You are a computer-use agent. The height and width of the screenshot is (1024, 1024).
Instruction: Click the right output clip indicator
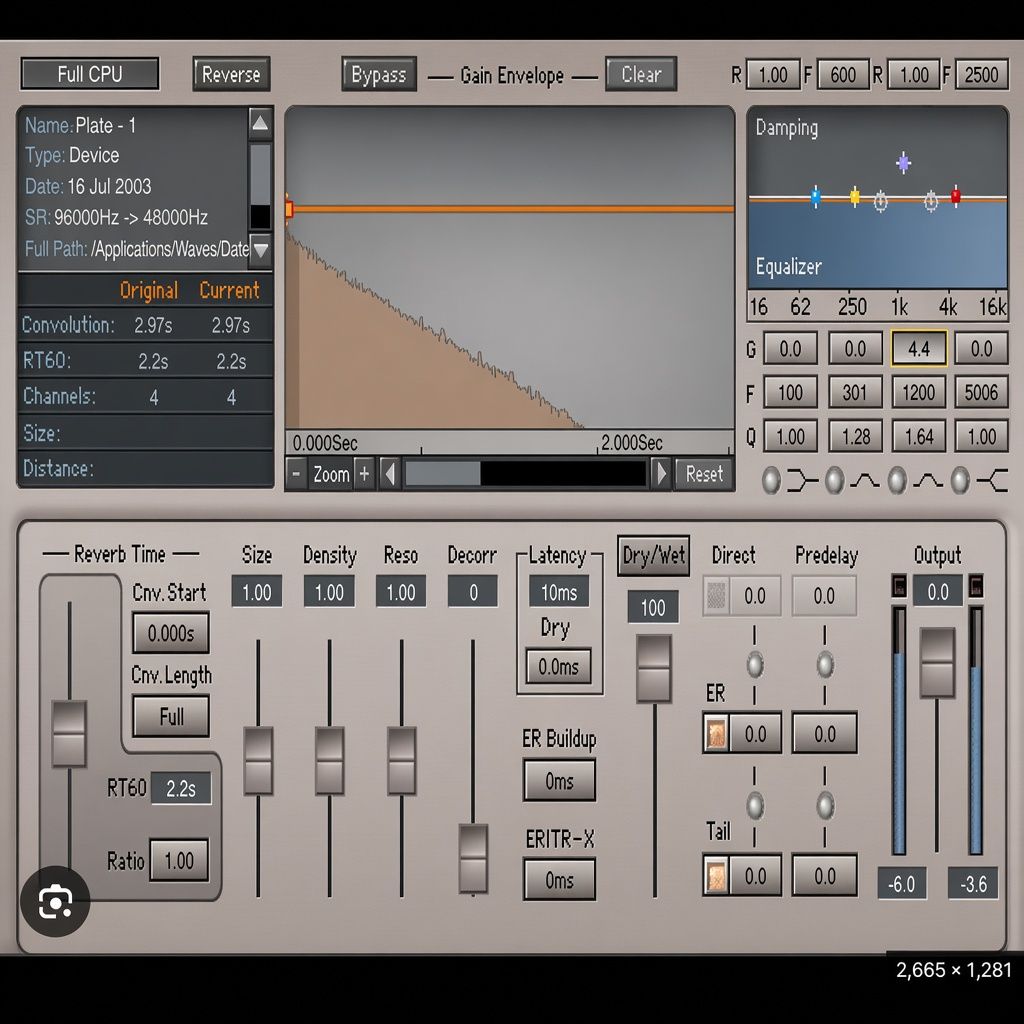pos(976,586)
